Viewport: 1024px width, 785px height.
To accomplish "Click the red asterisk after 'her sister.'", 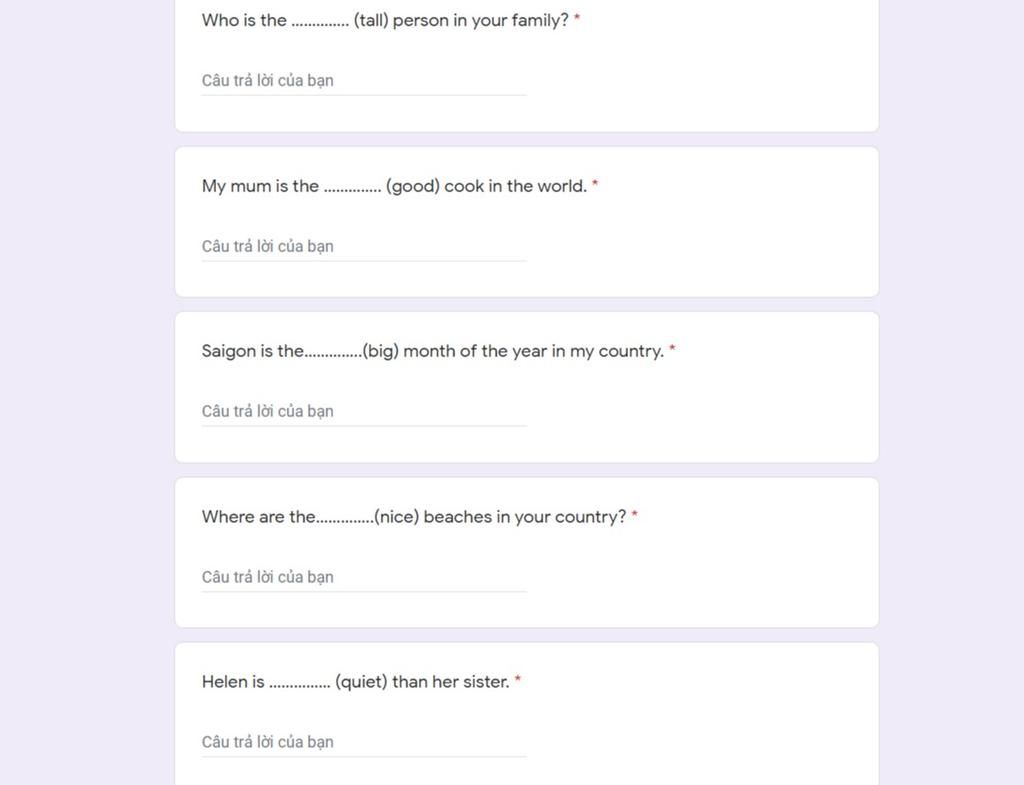I will (518, 679).
